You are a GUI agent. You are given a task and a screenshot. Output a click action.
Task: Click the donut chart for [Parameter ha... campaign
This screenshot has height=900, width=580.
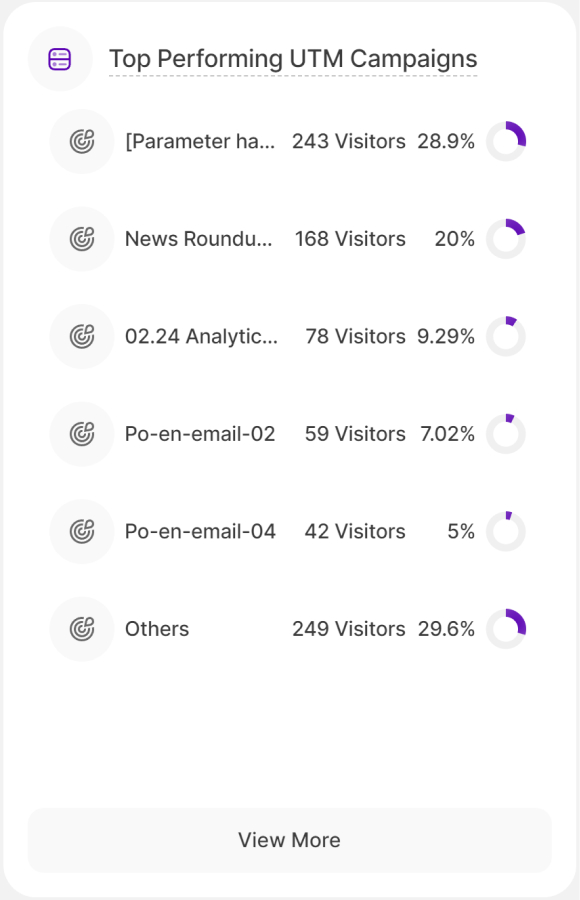[x=506, y=141]
